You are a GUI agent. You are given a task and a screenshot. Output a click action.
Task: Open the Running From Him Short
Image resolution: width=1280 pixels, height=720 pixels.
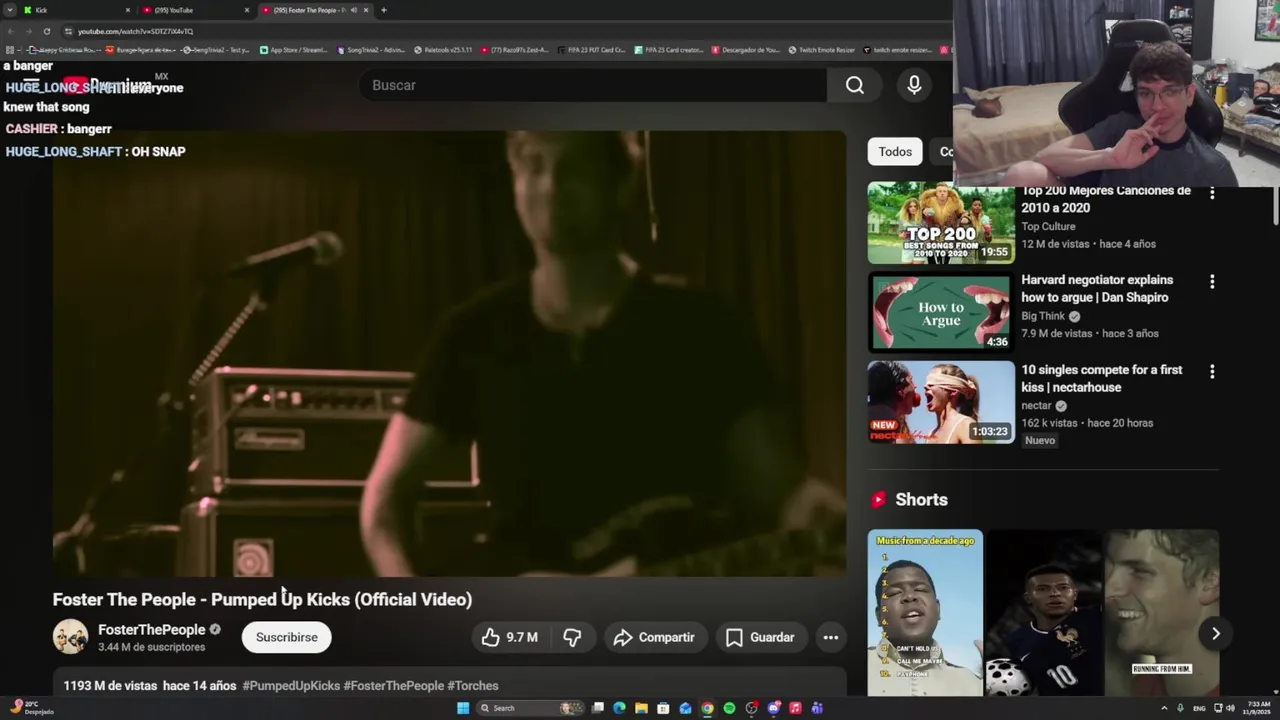[1162, 613]
